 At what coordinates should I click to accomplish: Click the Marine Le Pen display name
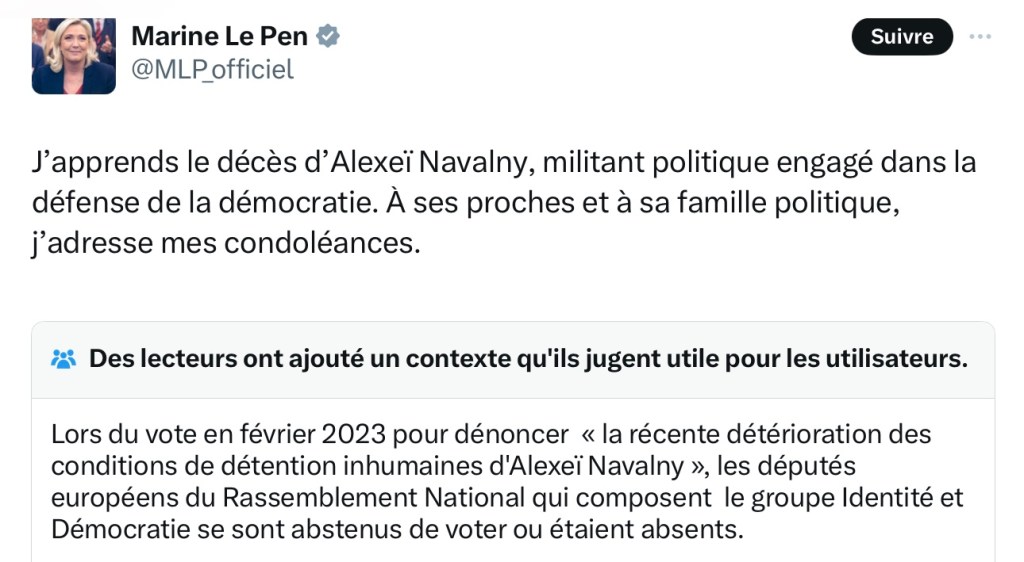(x=219, y=37)
